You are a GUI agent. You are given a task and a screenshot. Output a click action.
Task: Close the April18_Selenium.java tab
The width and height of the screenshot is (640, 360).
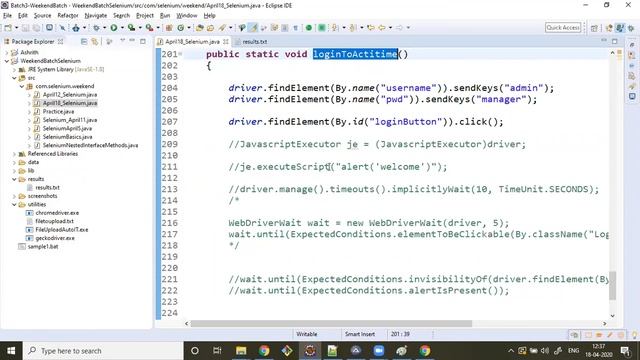coord(226,42)
